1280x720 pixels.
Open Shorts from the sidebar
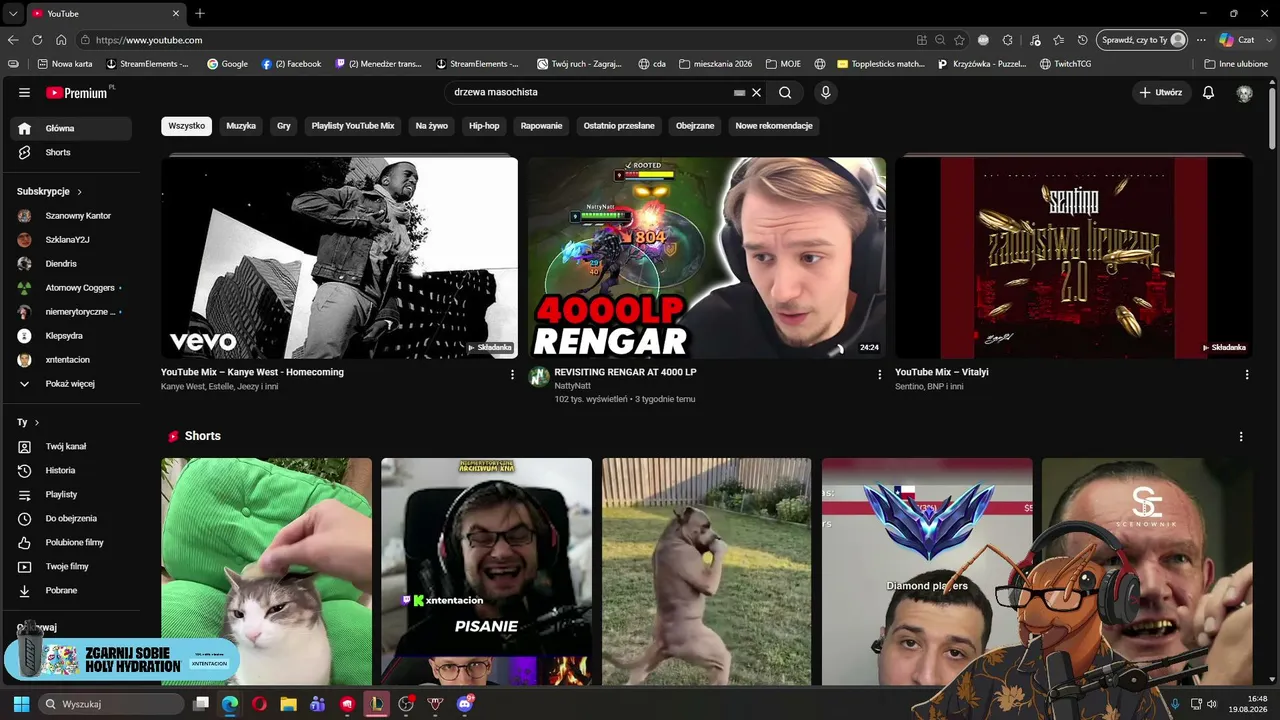click(71, 152)
